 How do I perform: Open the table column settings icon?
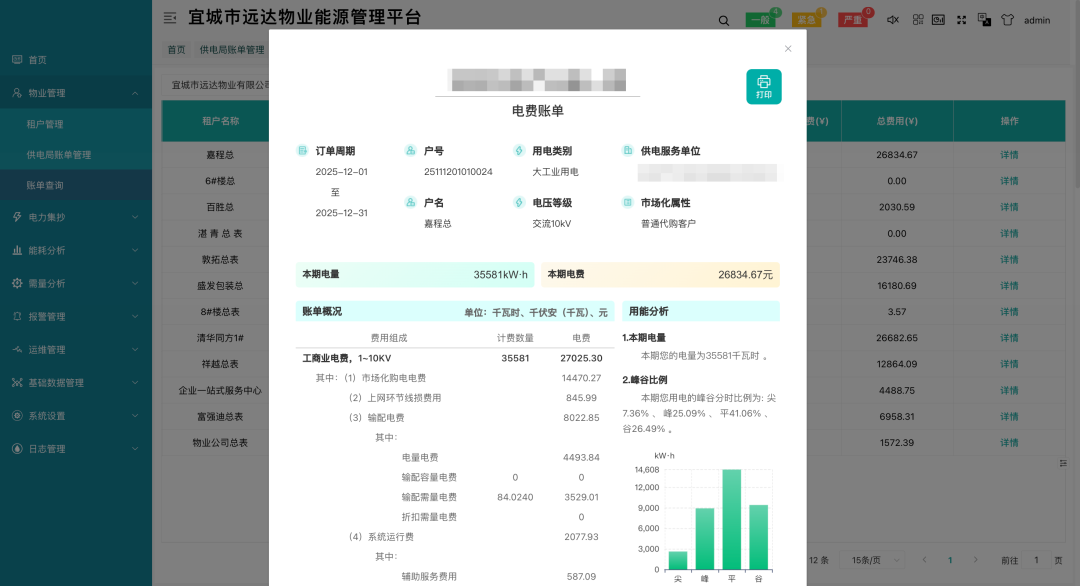click(1064, 463)
